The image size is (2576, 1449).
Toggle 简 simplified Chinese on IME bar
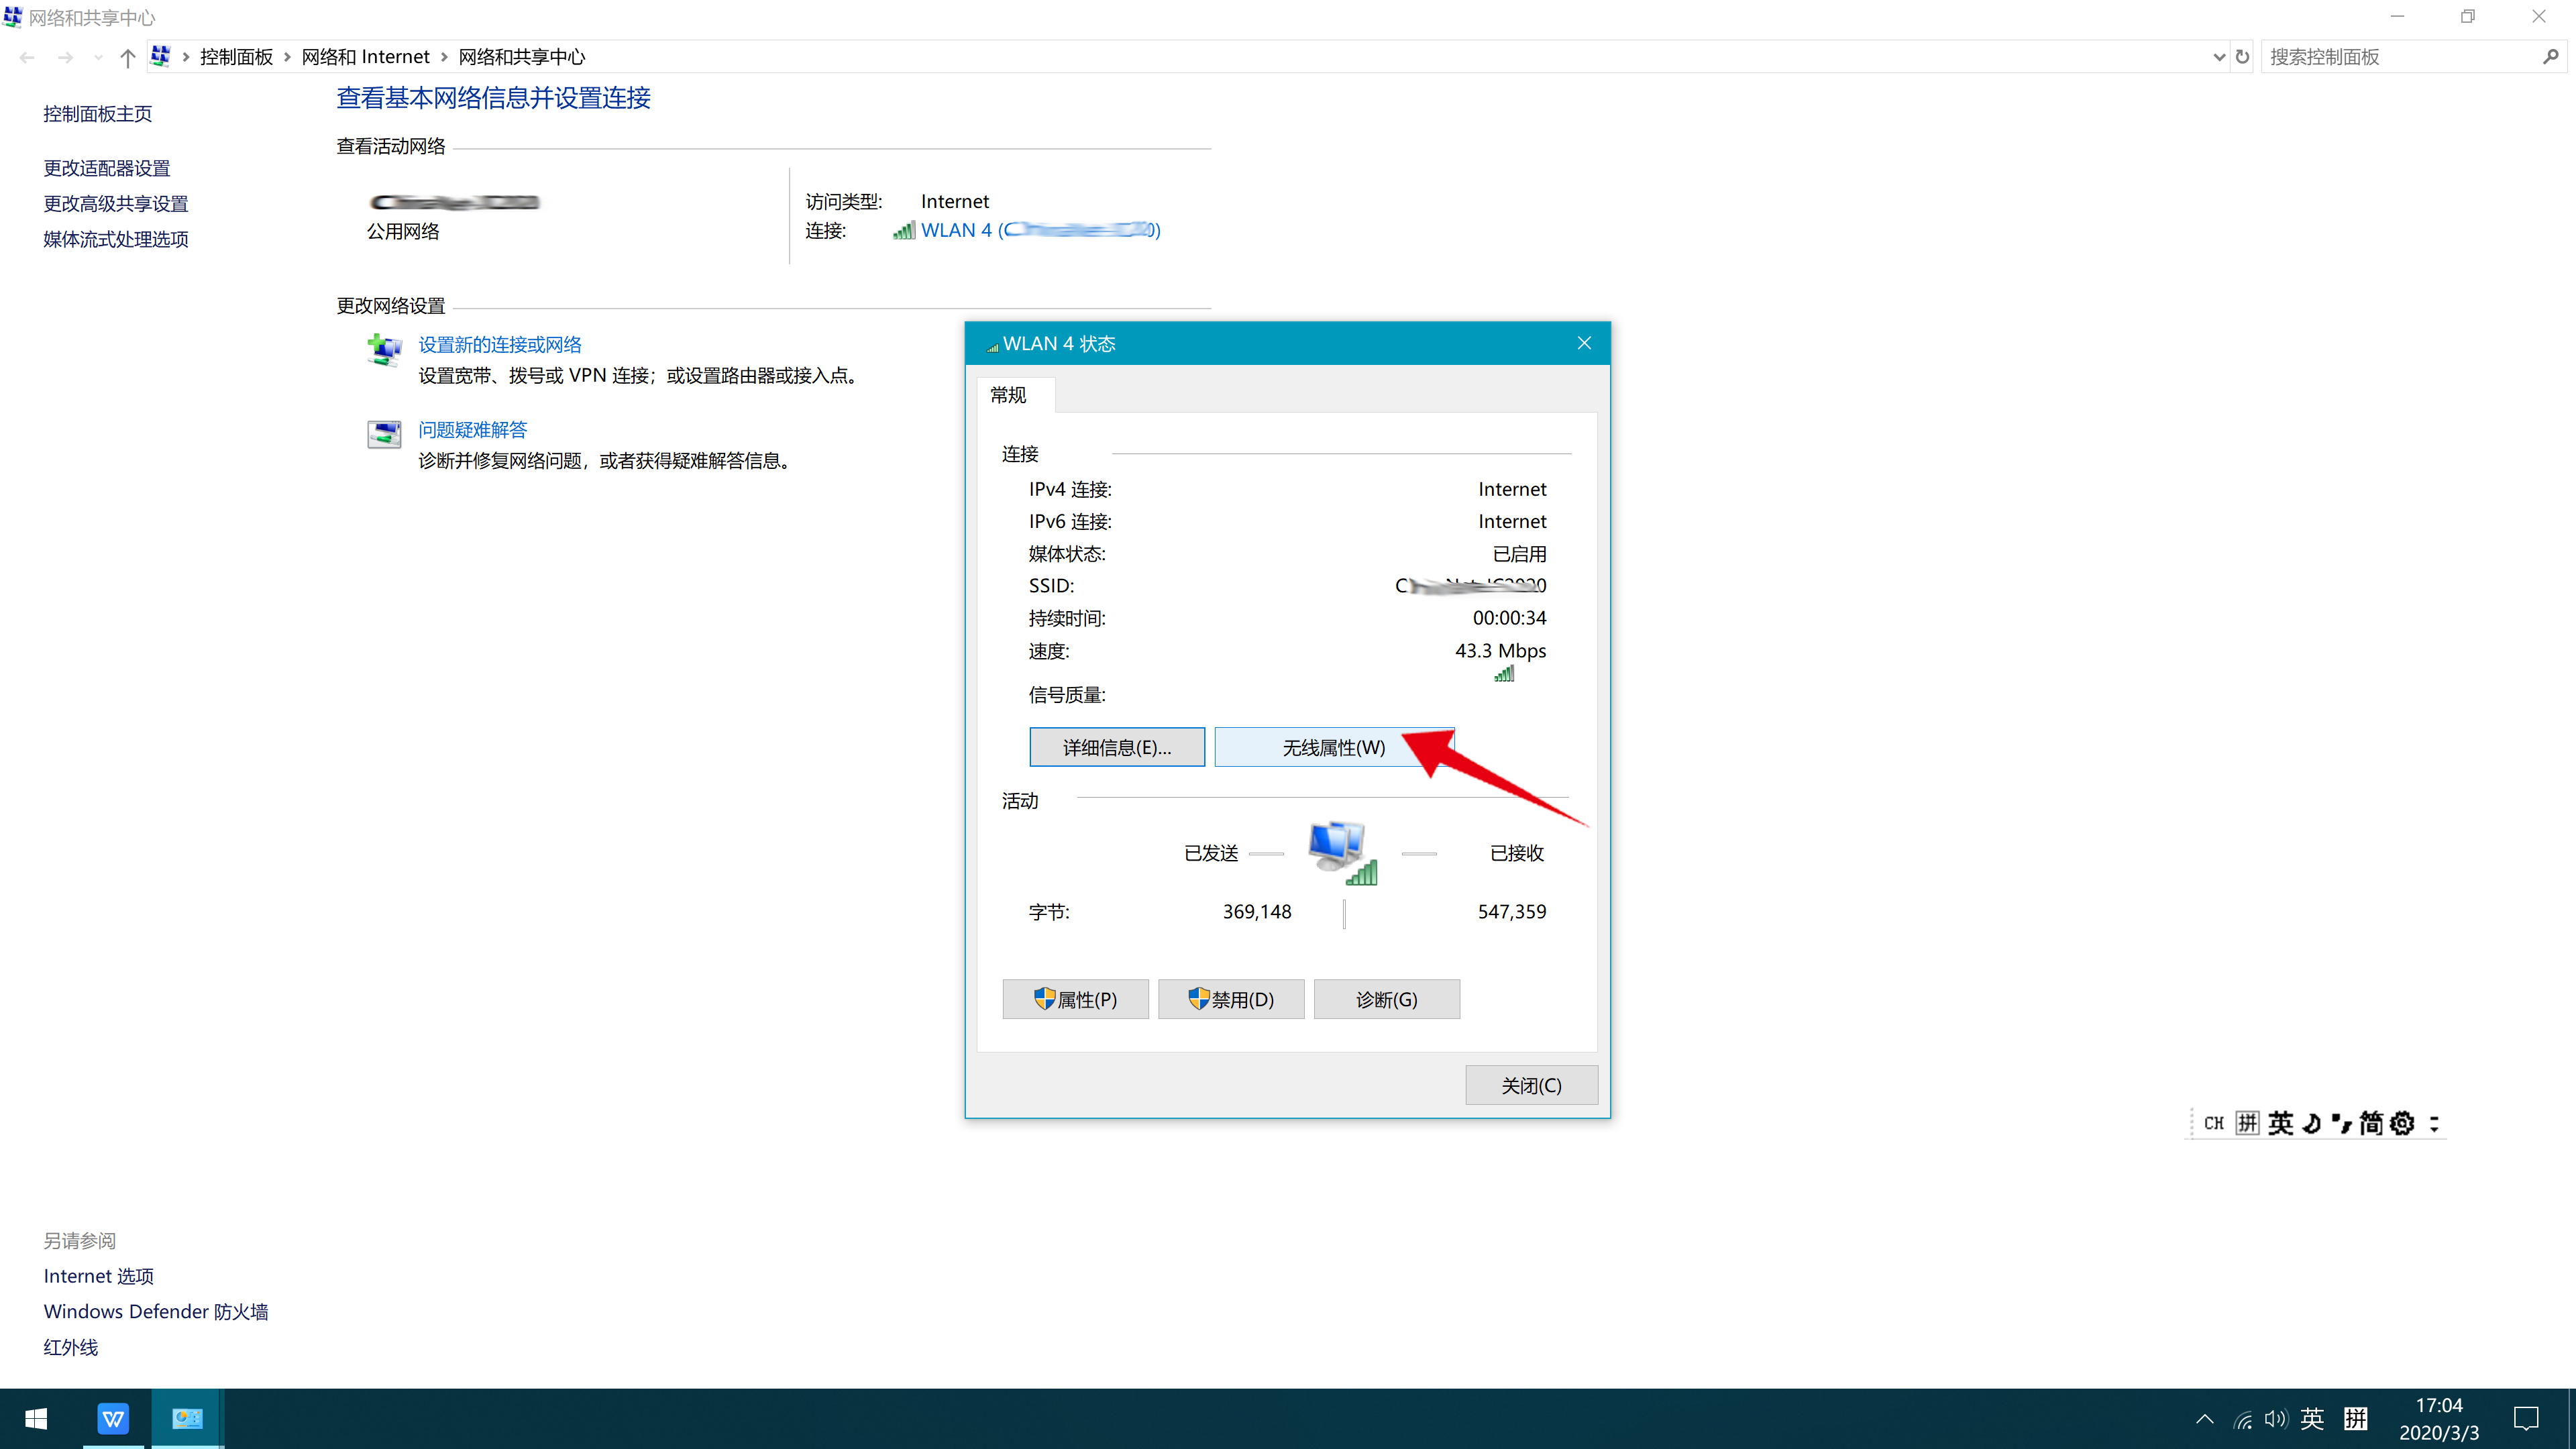coord(2371,1123)
